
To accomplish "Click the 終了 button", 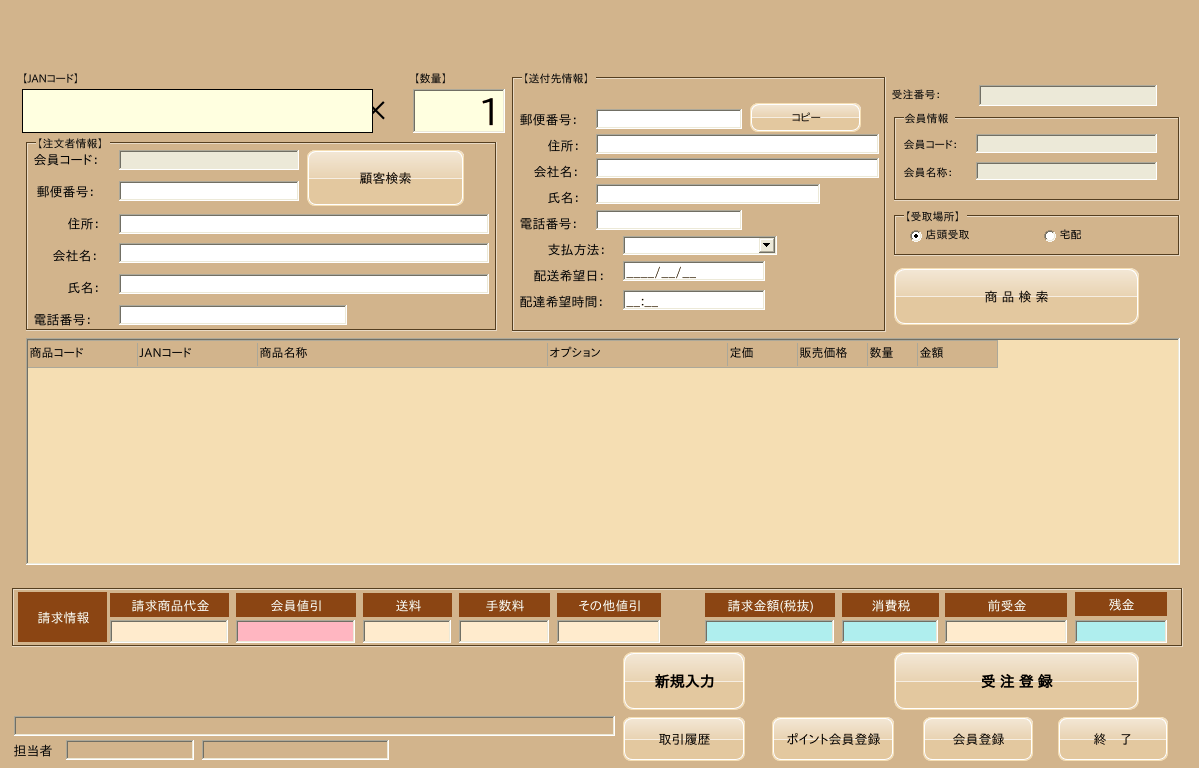I will click(x=1113, y=739).
